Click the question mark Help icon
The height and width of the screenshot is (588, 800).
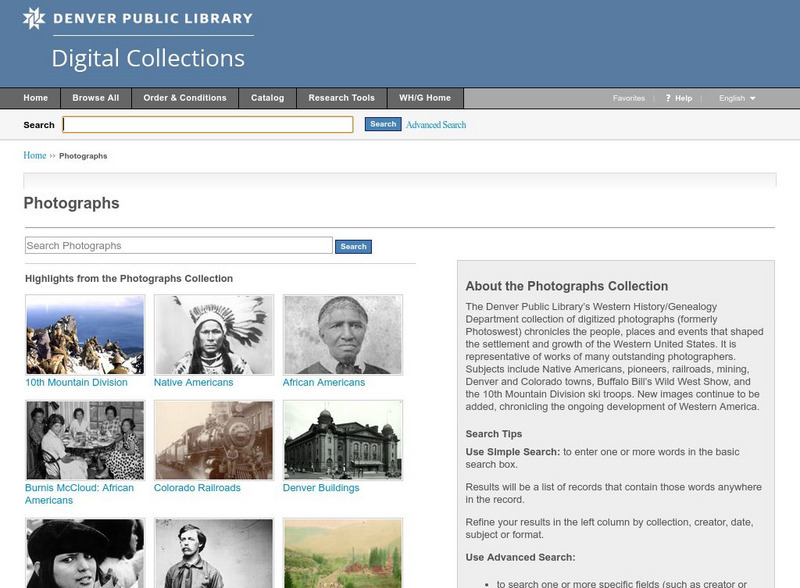pos(668,98)
